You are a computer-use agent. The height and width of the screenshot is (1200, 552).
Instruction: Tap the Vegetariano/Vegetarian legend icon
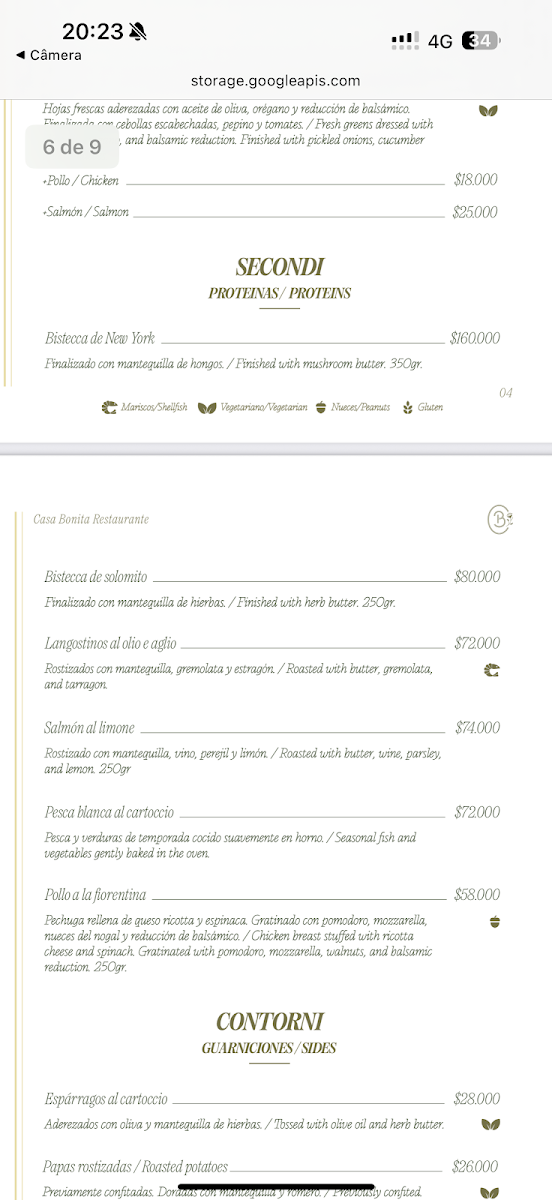[x=207, y=408]
